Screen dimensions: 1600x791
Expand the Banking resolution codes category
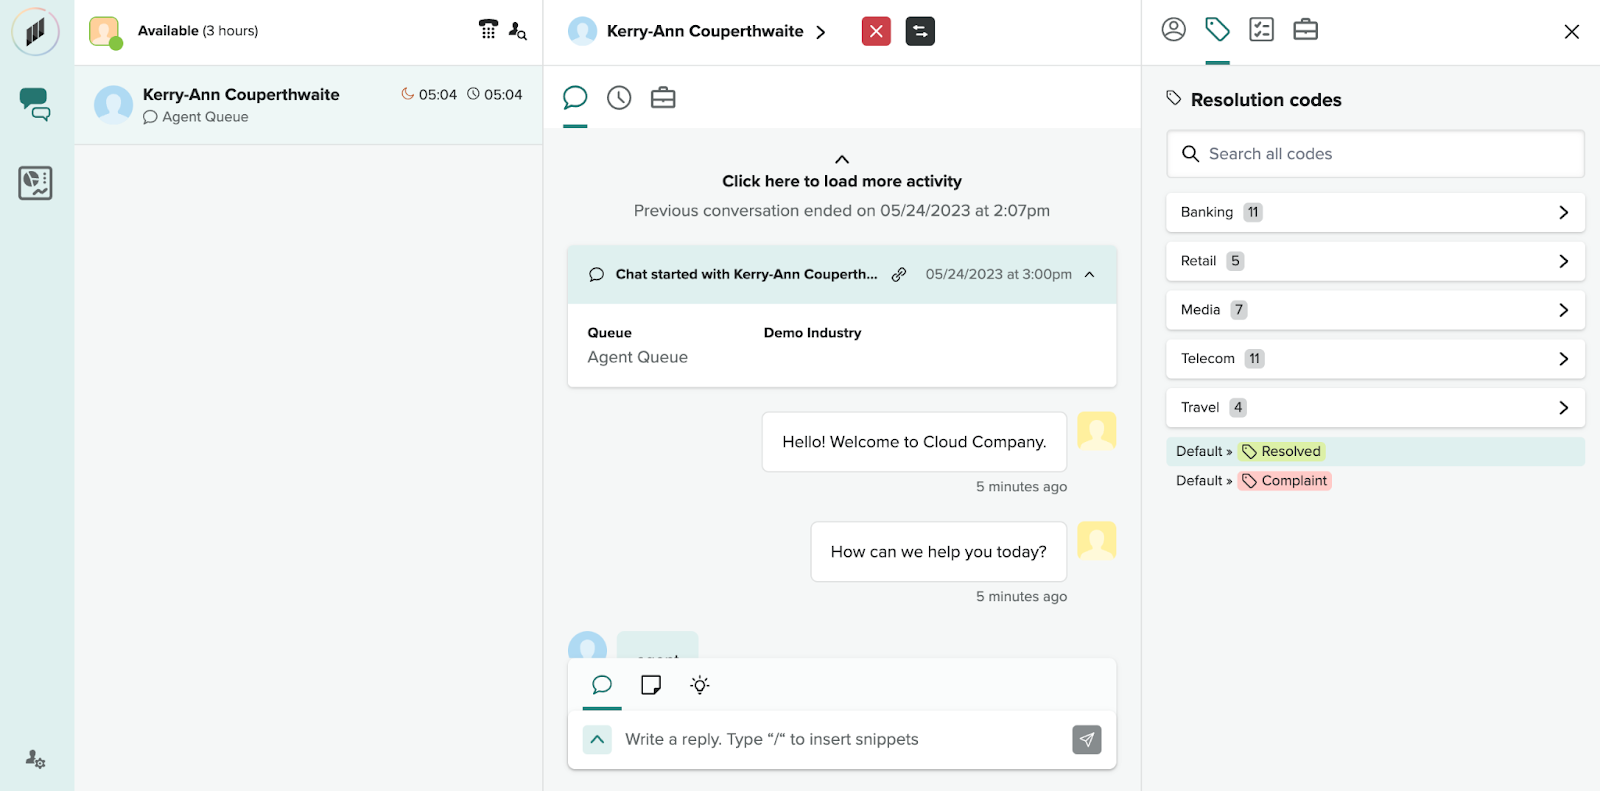(x=1375, y=212)
